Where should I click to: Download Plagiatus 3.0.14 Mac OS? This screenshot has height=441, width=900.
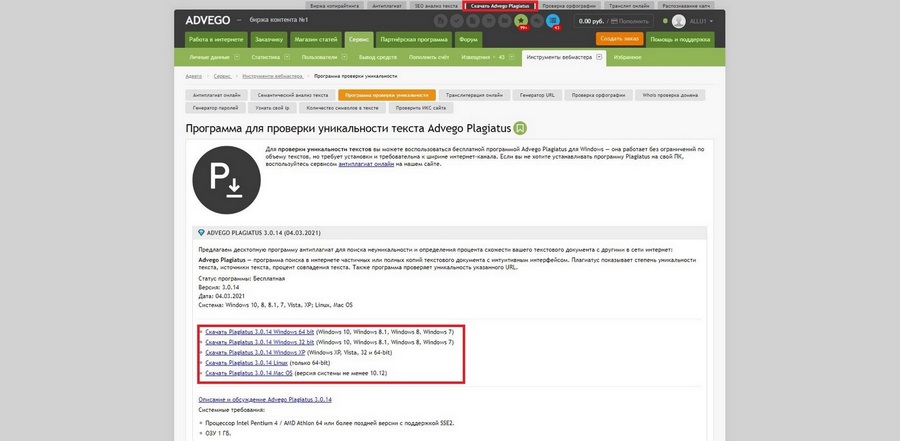[249, 373]
